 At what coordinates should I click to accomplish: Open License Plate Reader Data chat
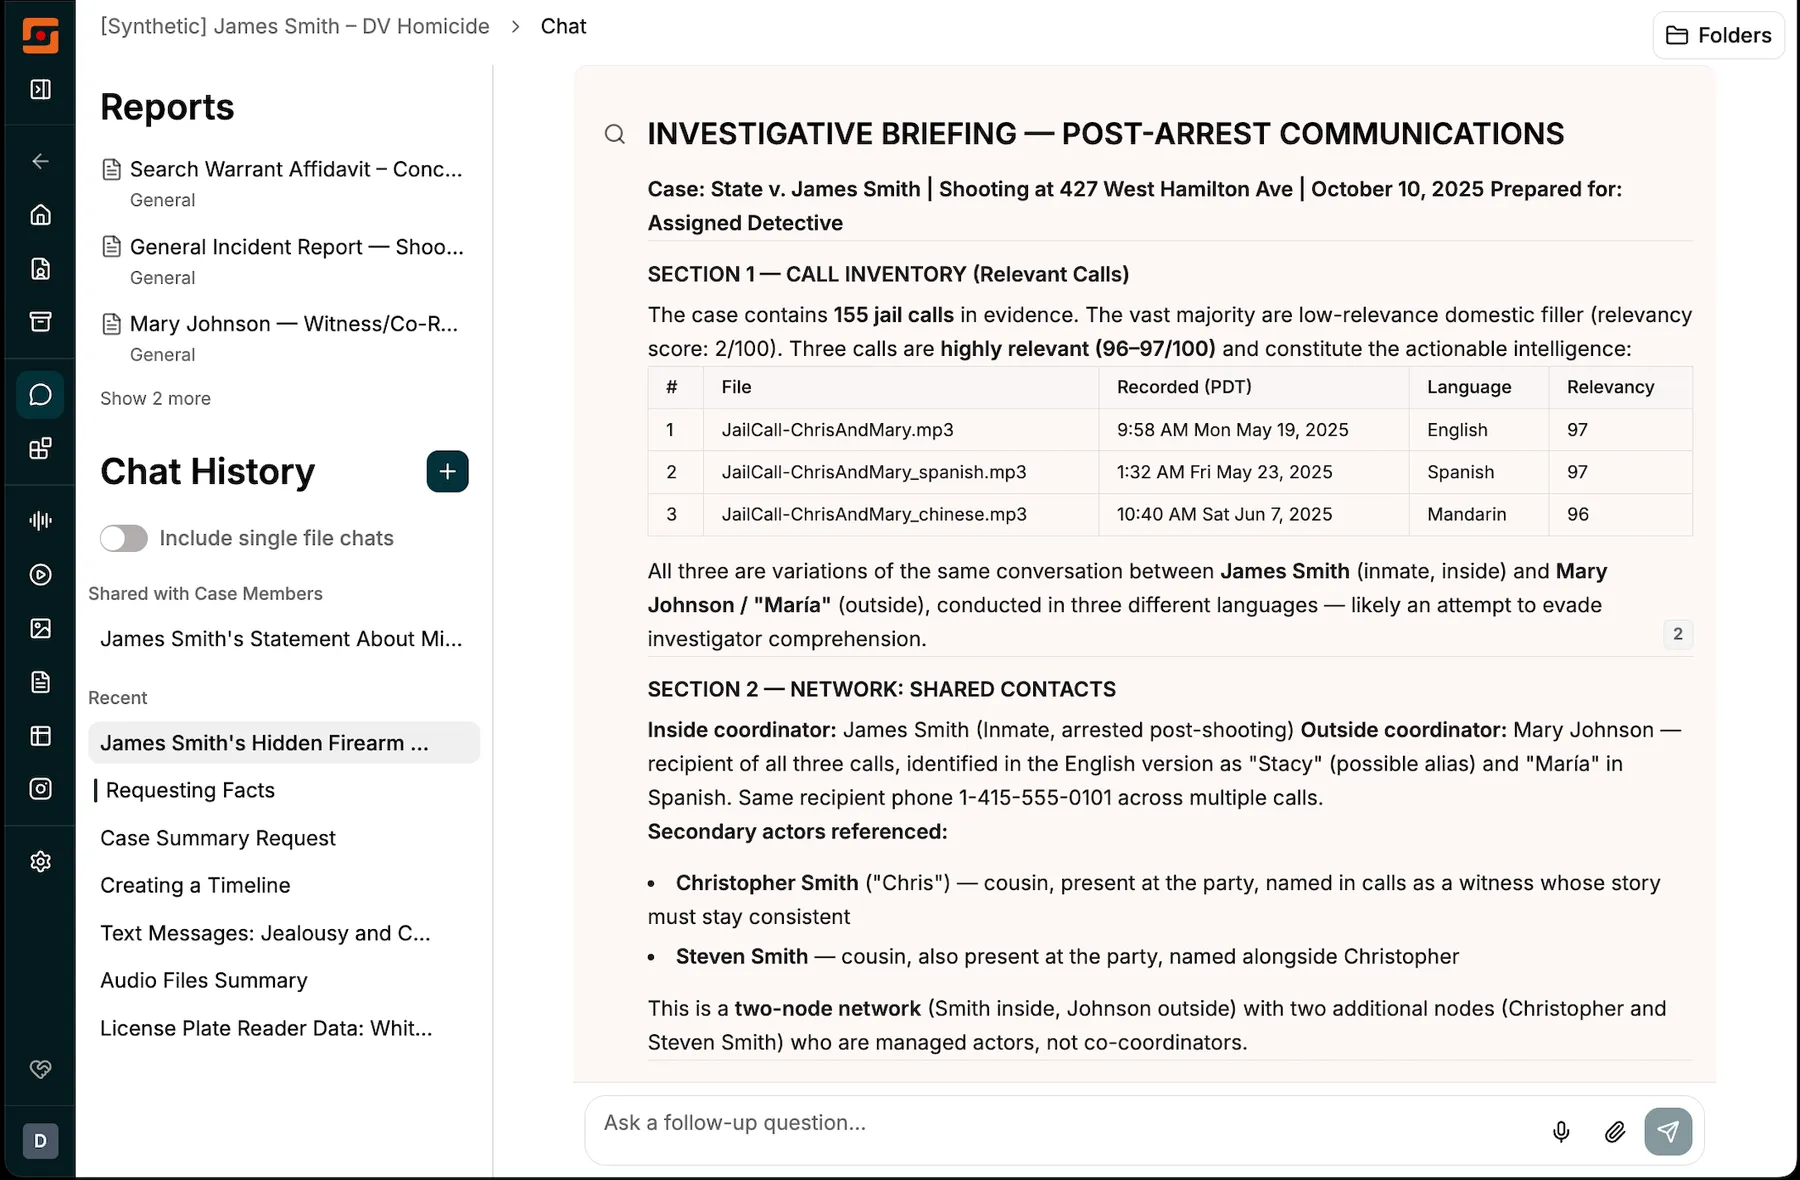(x=266, y=1028)
